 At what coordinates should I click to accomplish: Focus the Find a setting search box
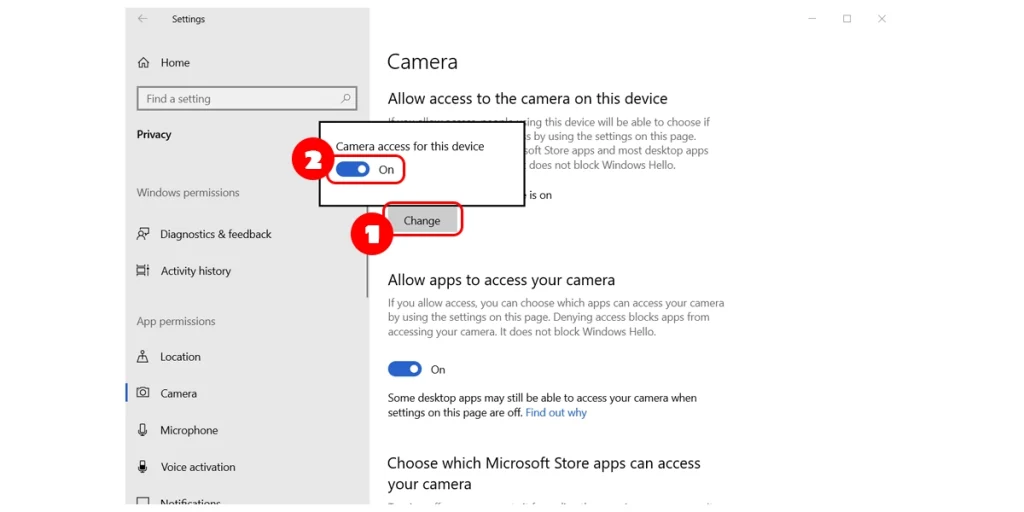(238, 99)
